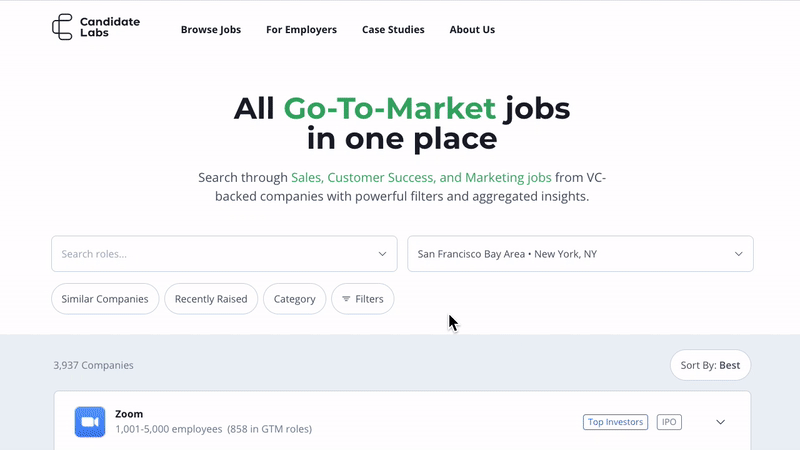The width and height of the screenshot is (800, 450).
Task: Change the Sort By: Best option
Action: coord(710,365)
